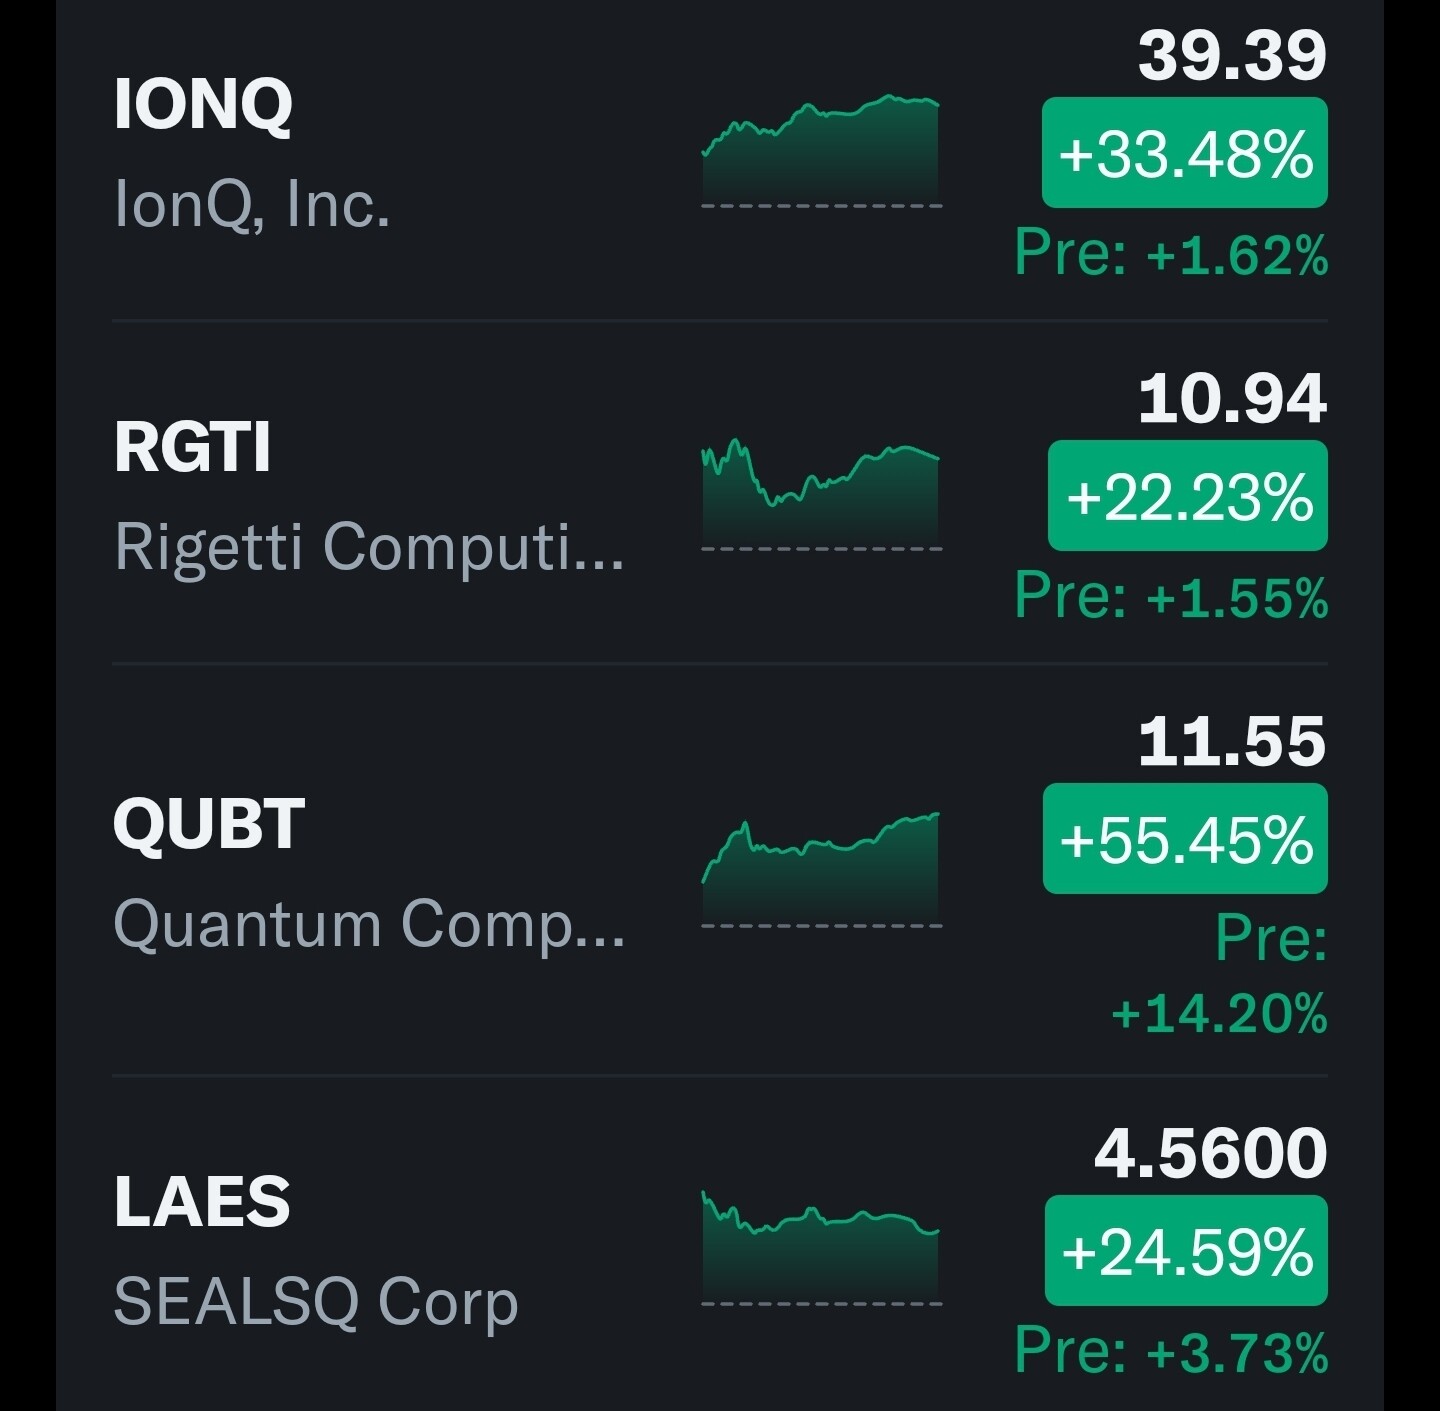The width and height of the screenshot is (1440, 1411).
Task: Open the IONQ ticker symbol
Action: (203, 104)
